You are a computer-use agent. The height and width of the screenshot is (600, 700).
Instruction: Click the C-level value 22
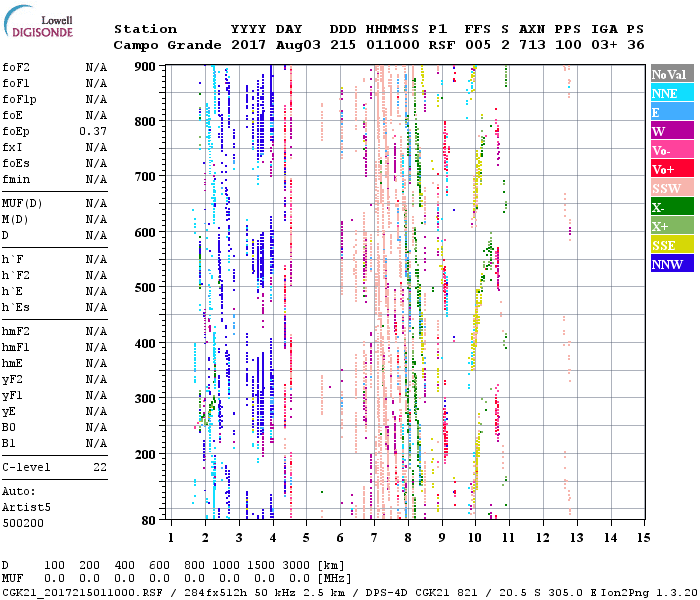100,467
